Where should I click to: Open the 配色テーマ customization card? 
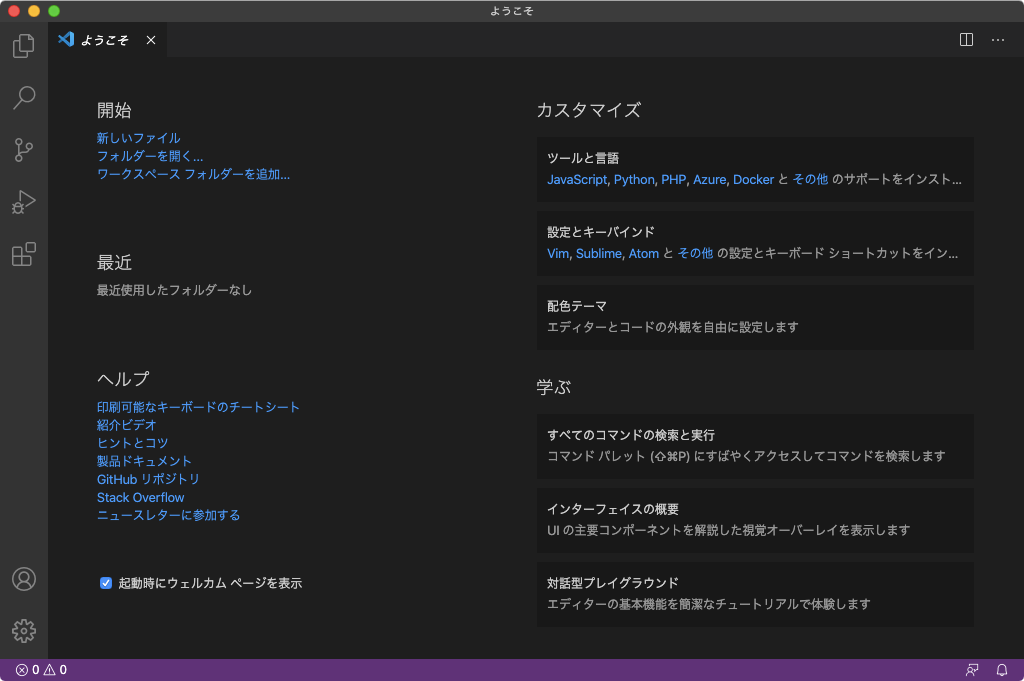754,315
